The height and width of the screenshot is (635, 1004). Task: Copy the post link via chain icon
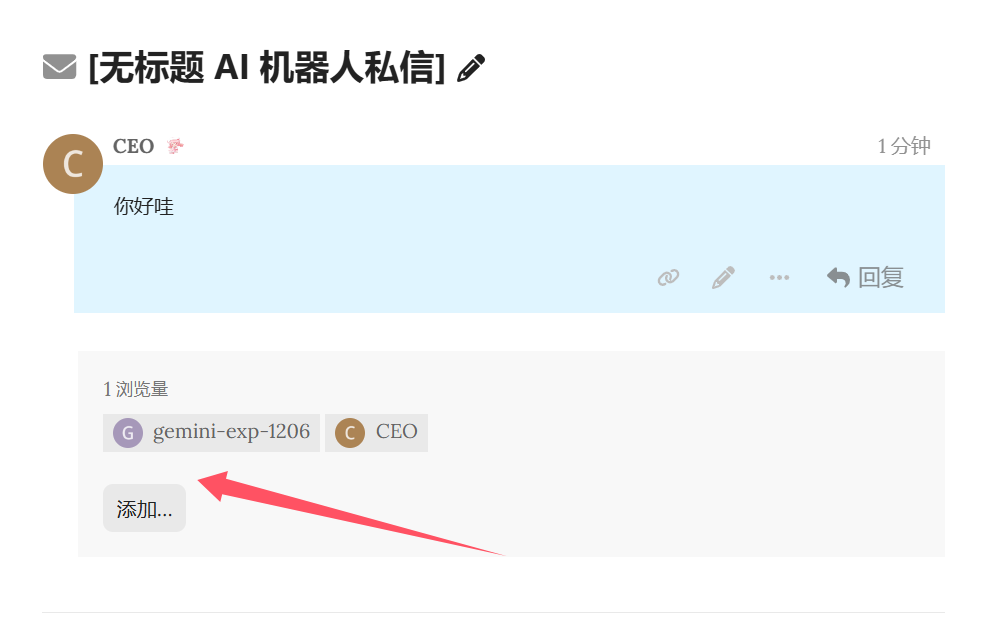point(668,278)
